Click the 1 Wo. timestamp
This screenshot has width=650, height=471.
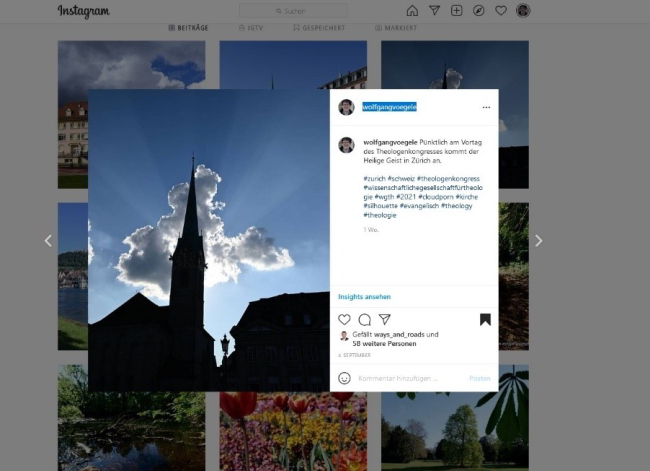point(371,229)
